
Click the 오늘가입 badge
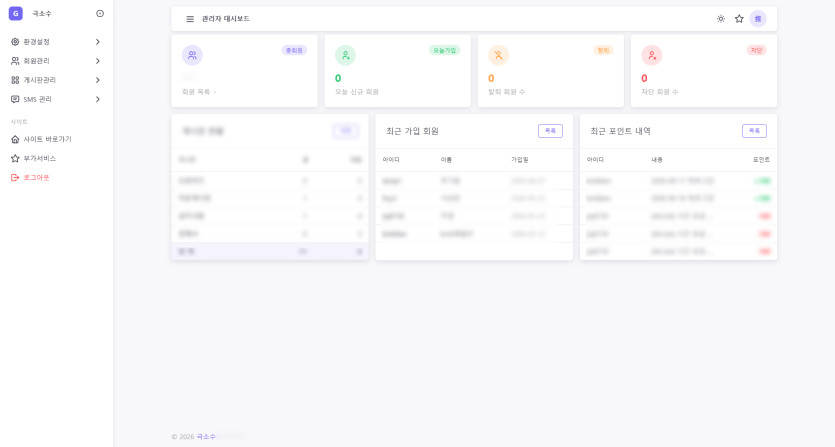(445, 50)
